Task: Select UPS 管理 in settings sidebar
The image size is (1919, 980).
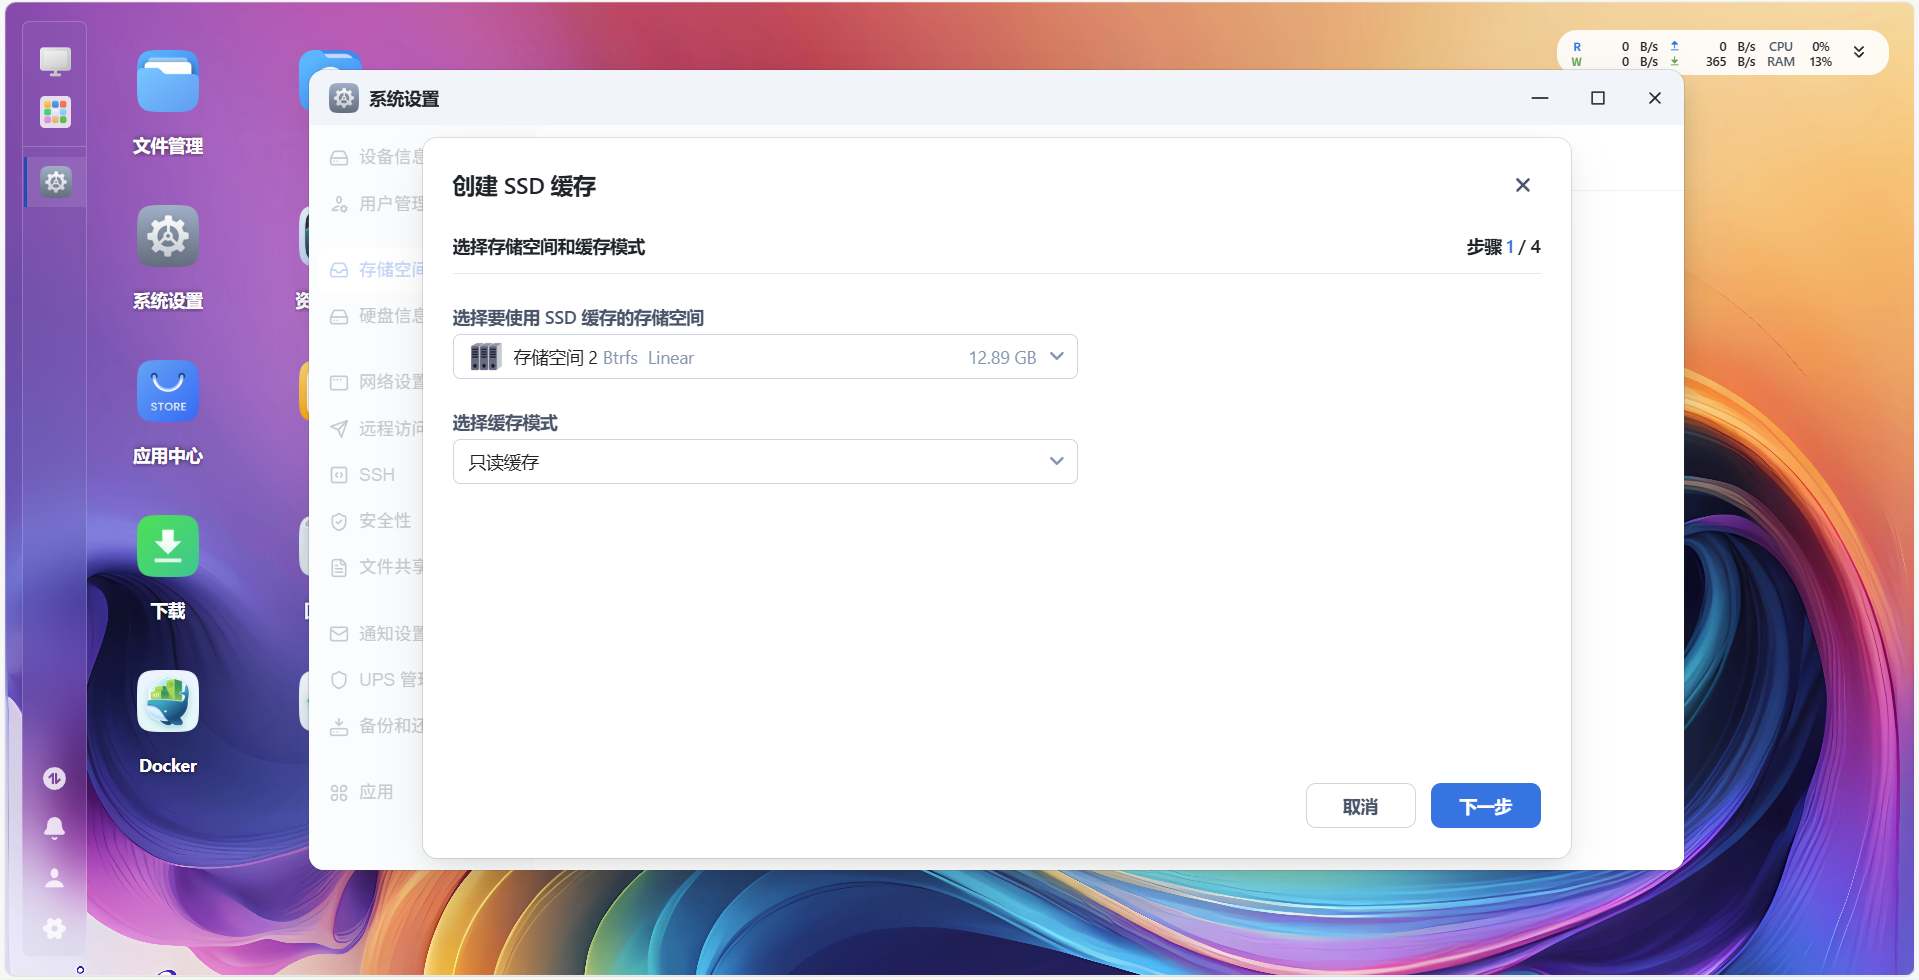Action: pos(377,680)
